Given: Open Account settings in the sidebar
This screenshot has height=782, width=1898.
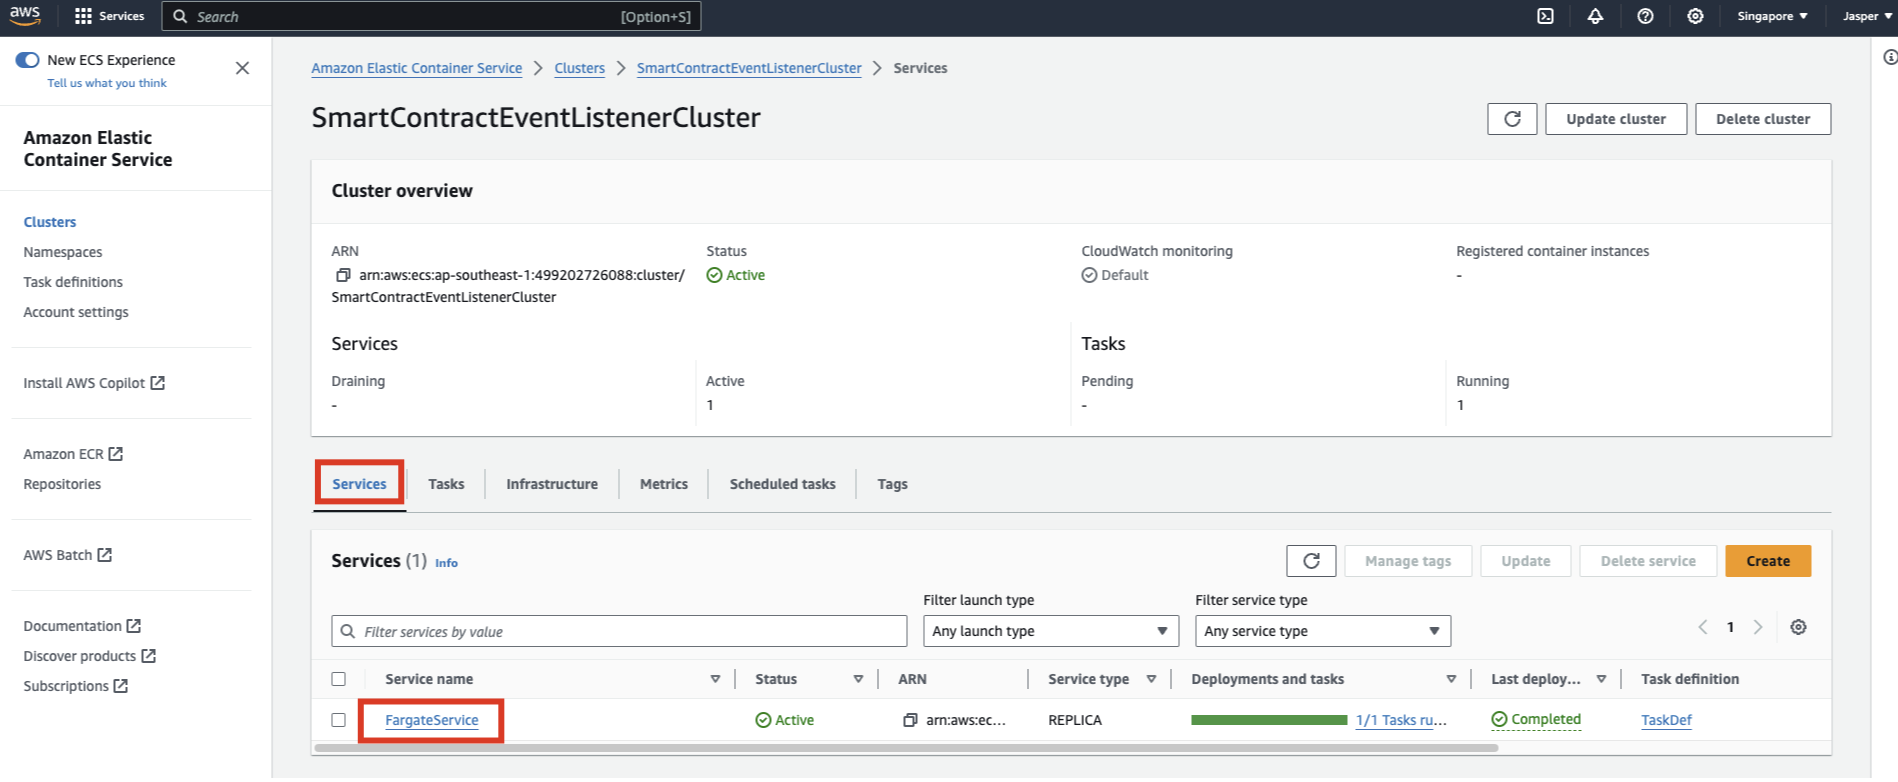Looking at the screenshot, I should (x=76, y=312).
